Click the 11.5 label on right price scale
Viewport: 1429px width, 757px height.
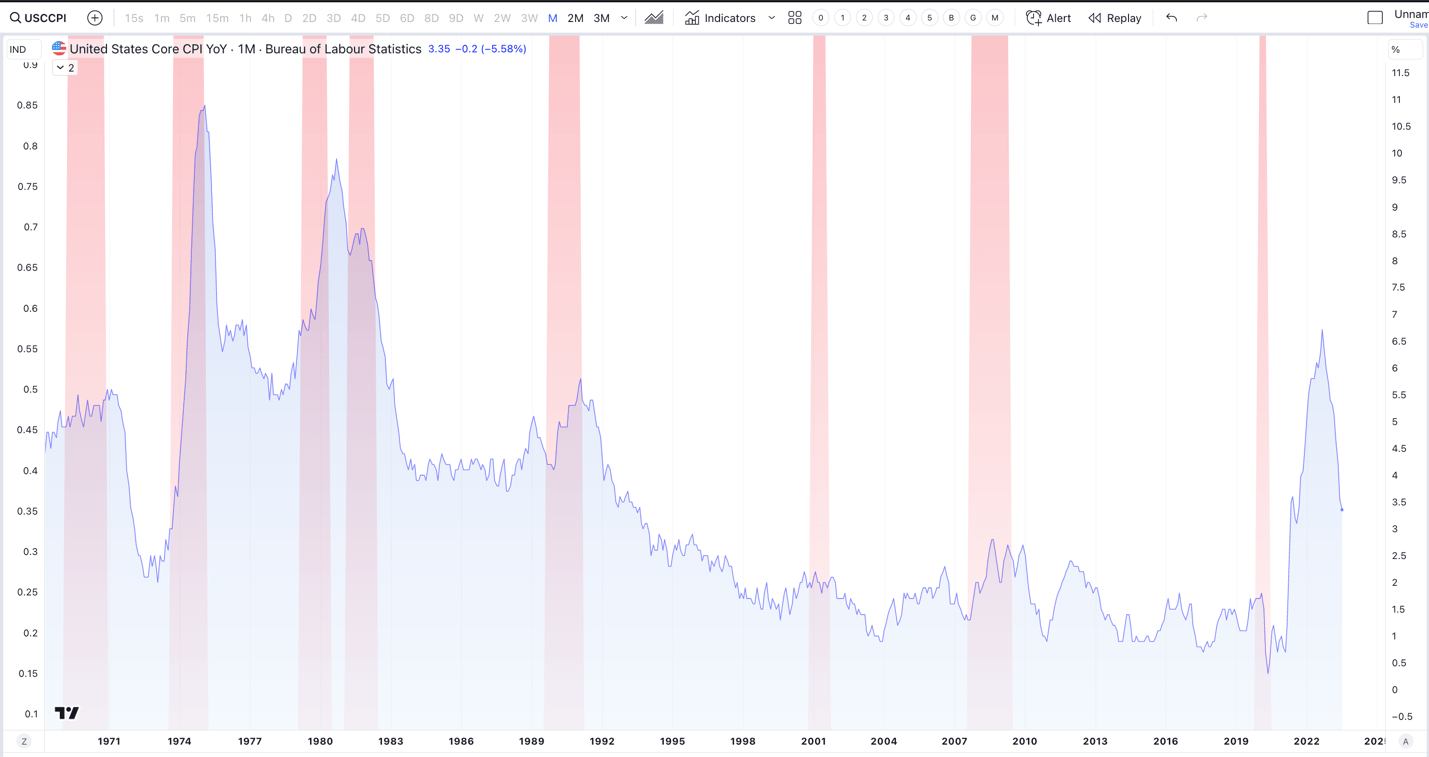click(1400, 73)
